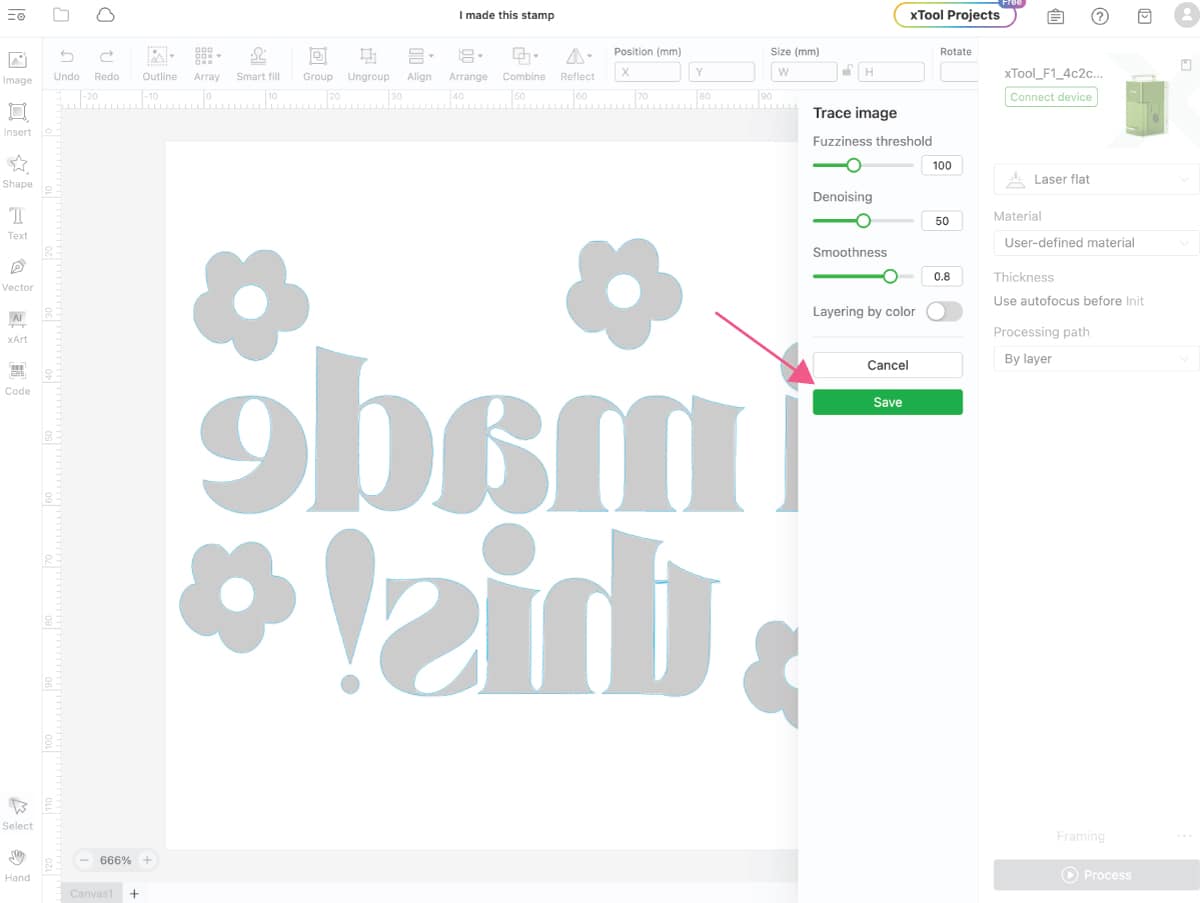This screenshot has height=903, width=1200.
Task: Click the cloud sync icon
Action: [104, 15]
